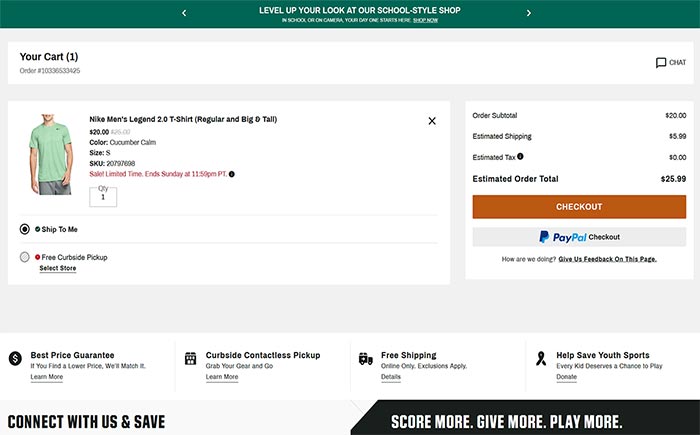Open Learn More under Best Price Guarantee

tap(46, 376)
